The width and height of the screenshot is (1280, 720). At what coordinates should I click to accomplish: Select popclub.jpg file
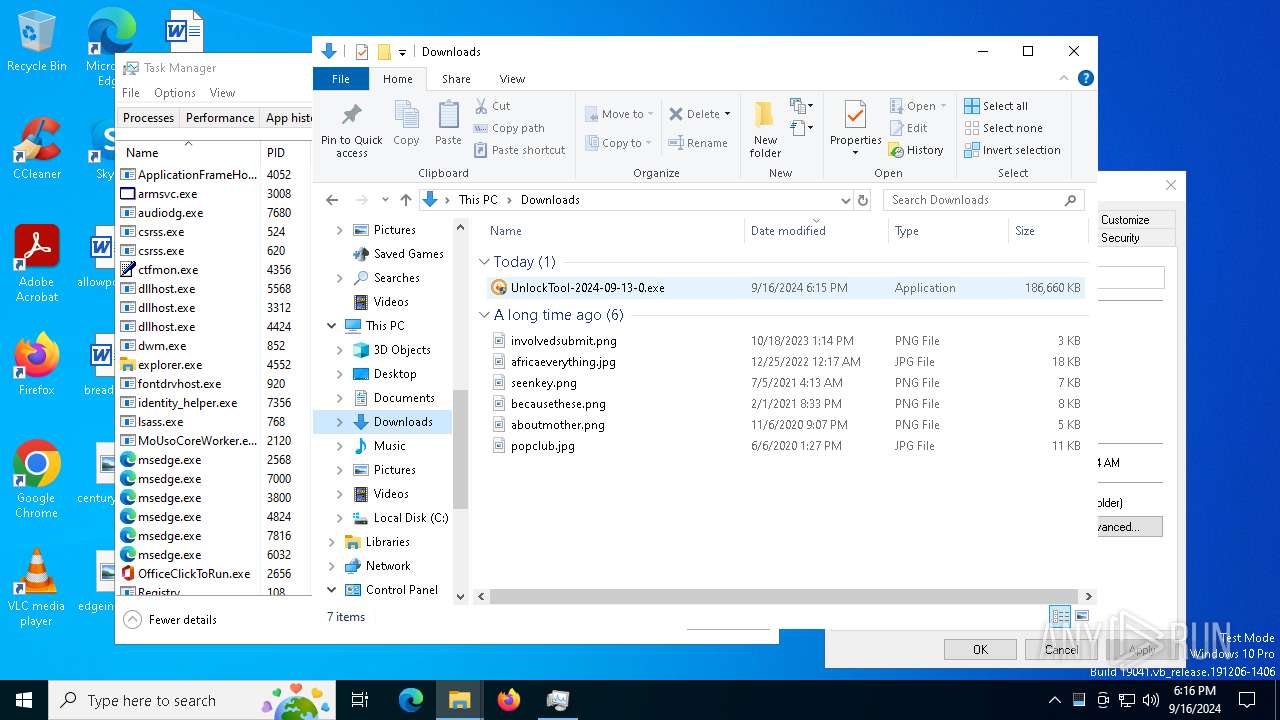point(785,446)
